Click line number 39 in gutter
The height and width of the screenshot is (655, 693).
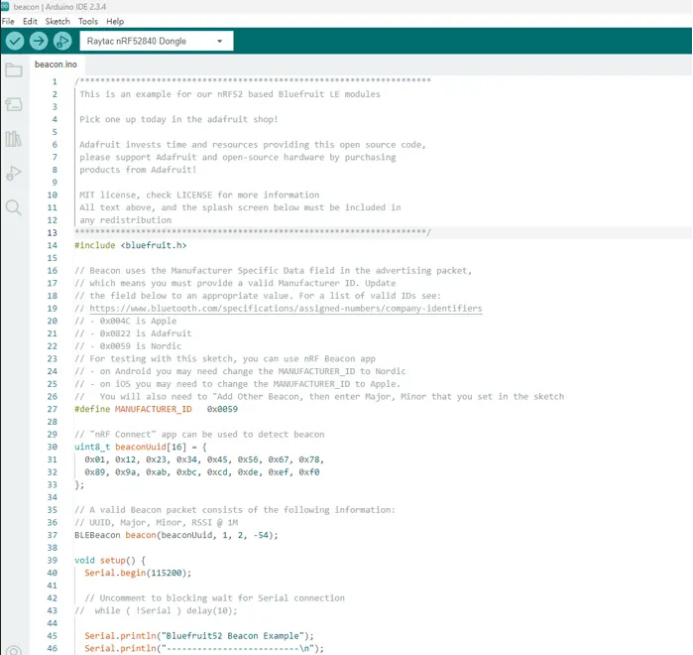[x=52, y=560]
